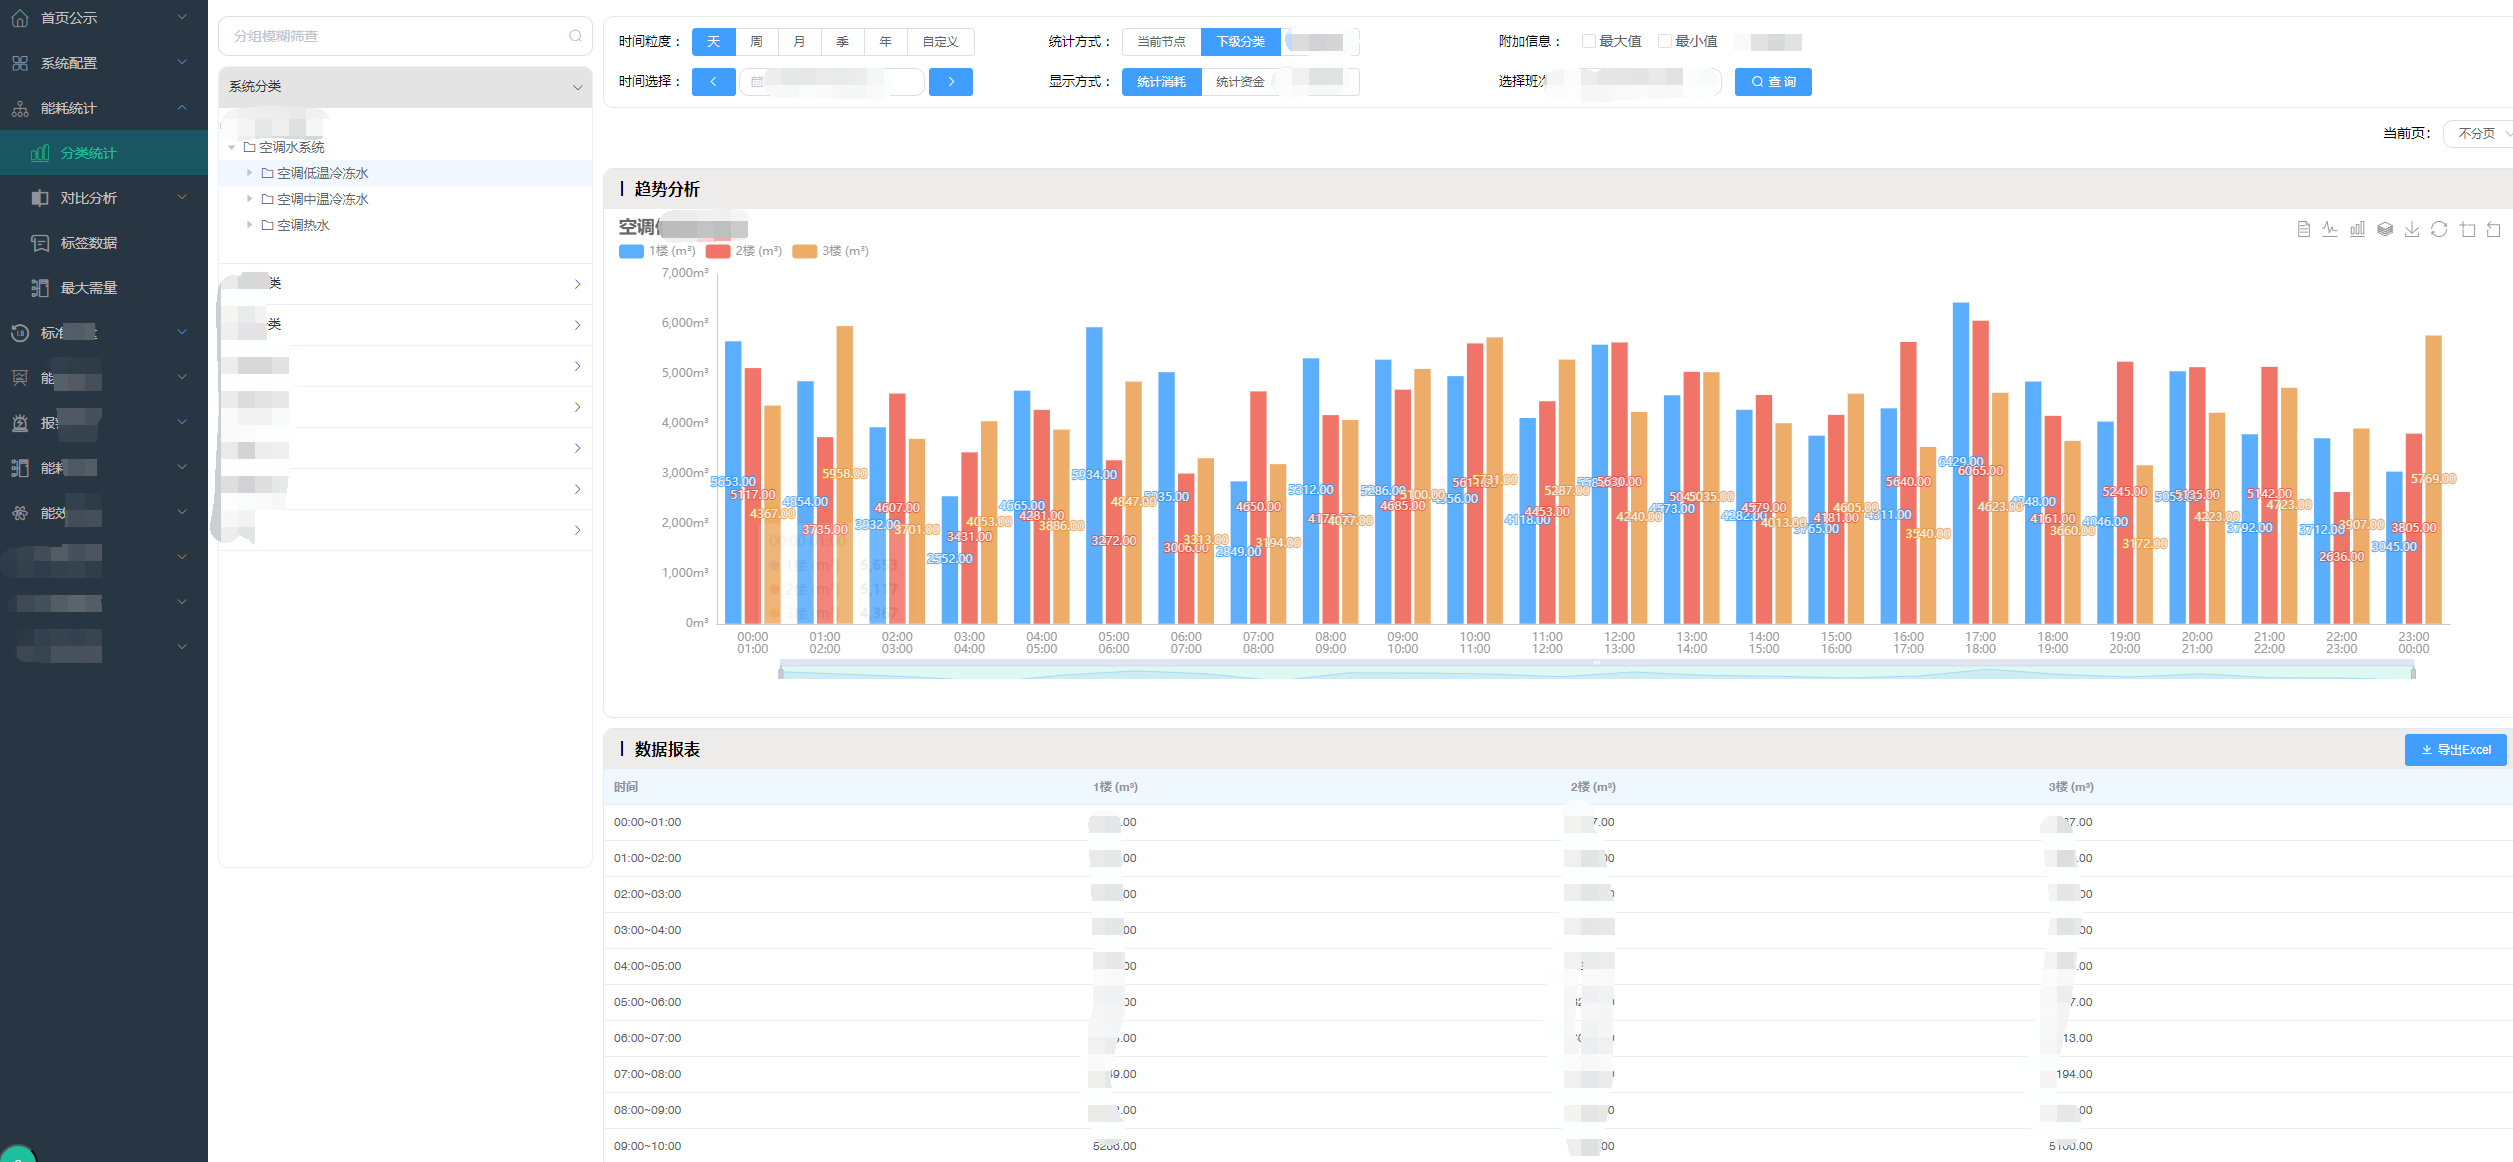Viewport: 2513px width, 1162px height.
Task: Open chart data view icon
Action: (x=2303, y=230)
